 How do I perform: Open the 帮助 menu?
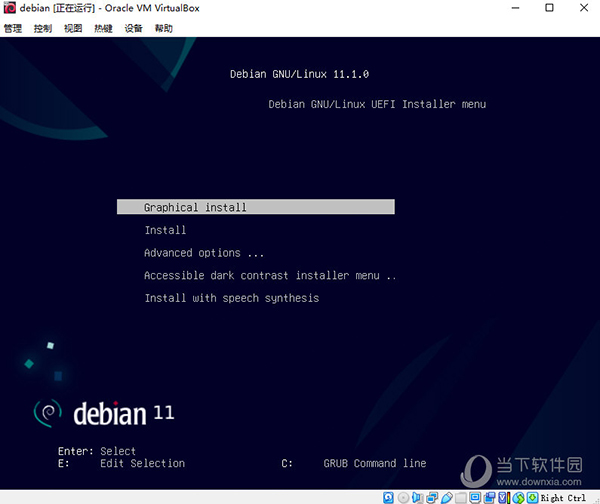point(164,28)
